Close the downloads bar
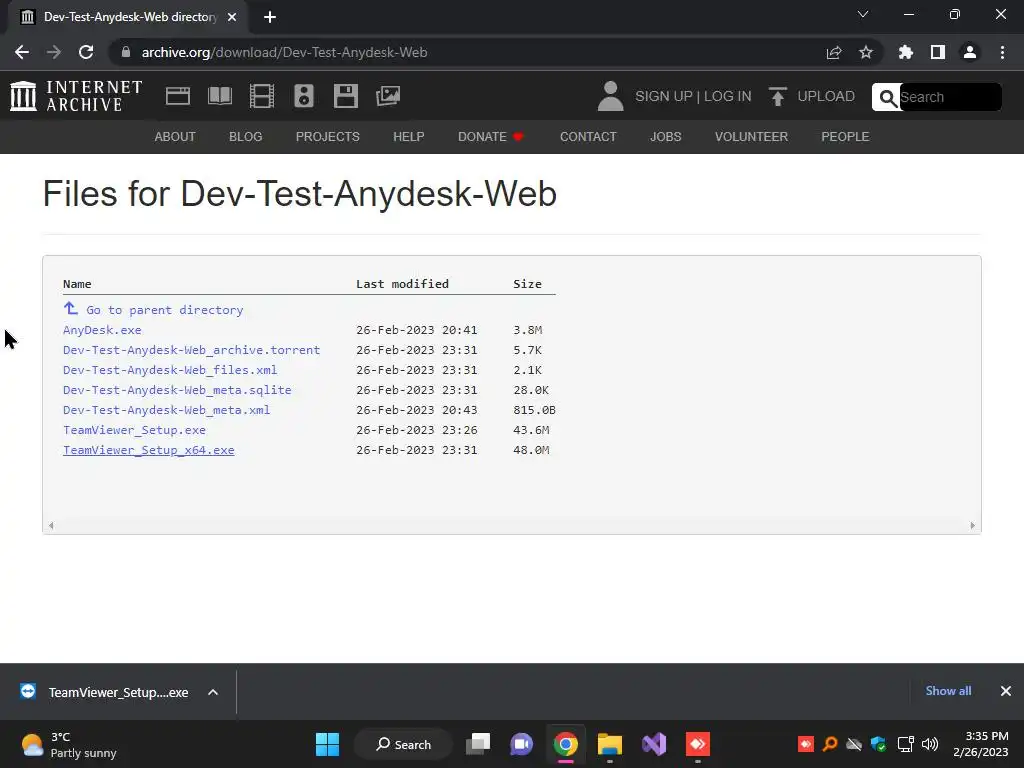The height and width of the screenshot is (768, 1024). click(x=1006, y=691)
